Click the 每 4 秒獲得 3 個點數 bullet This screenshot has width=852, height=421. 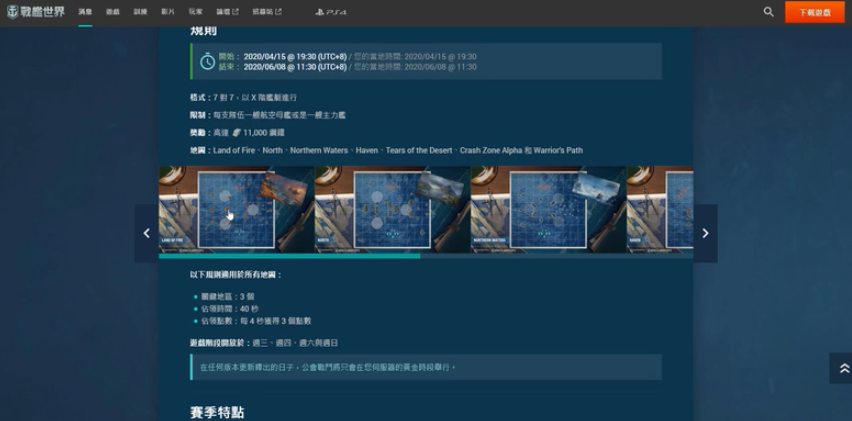point(256,321)
